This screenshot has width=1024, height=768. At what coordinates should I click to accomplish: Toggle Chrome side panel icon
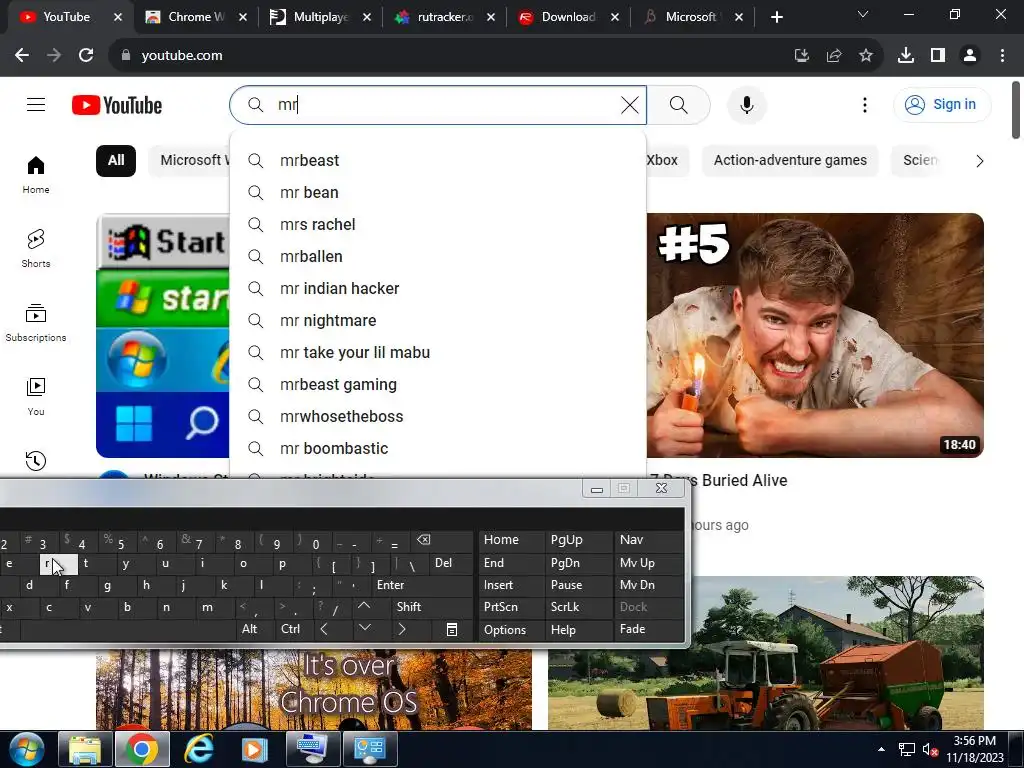tap(938, 56)
